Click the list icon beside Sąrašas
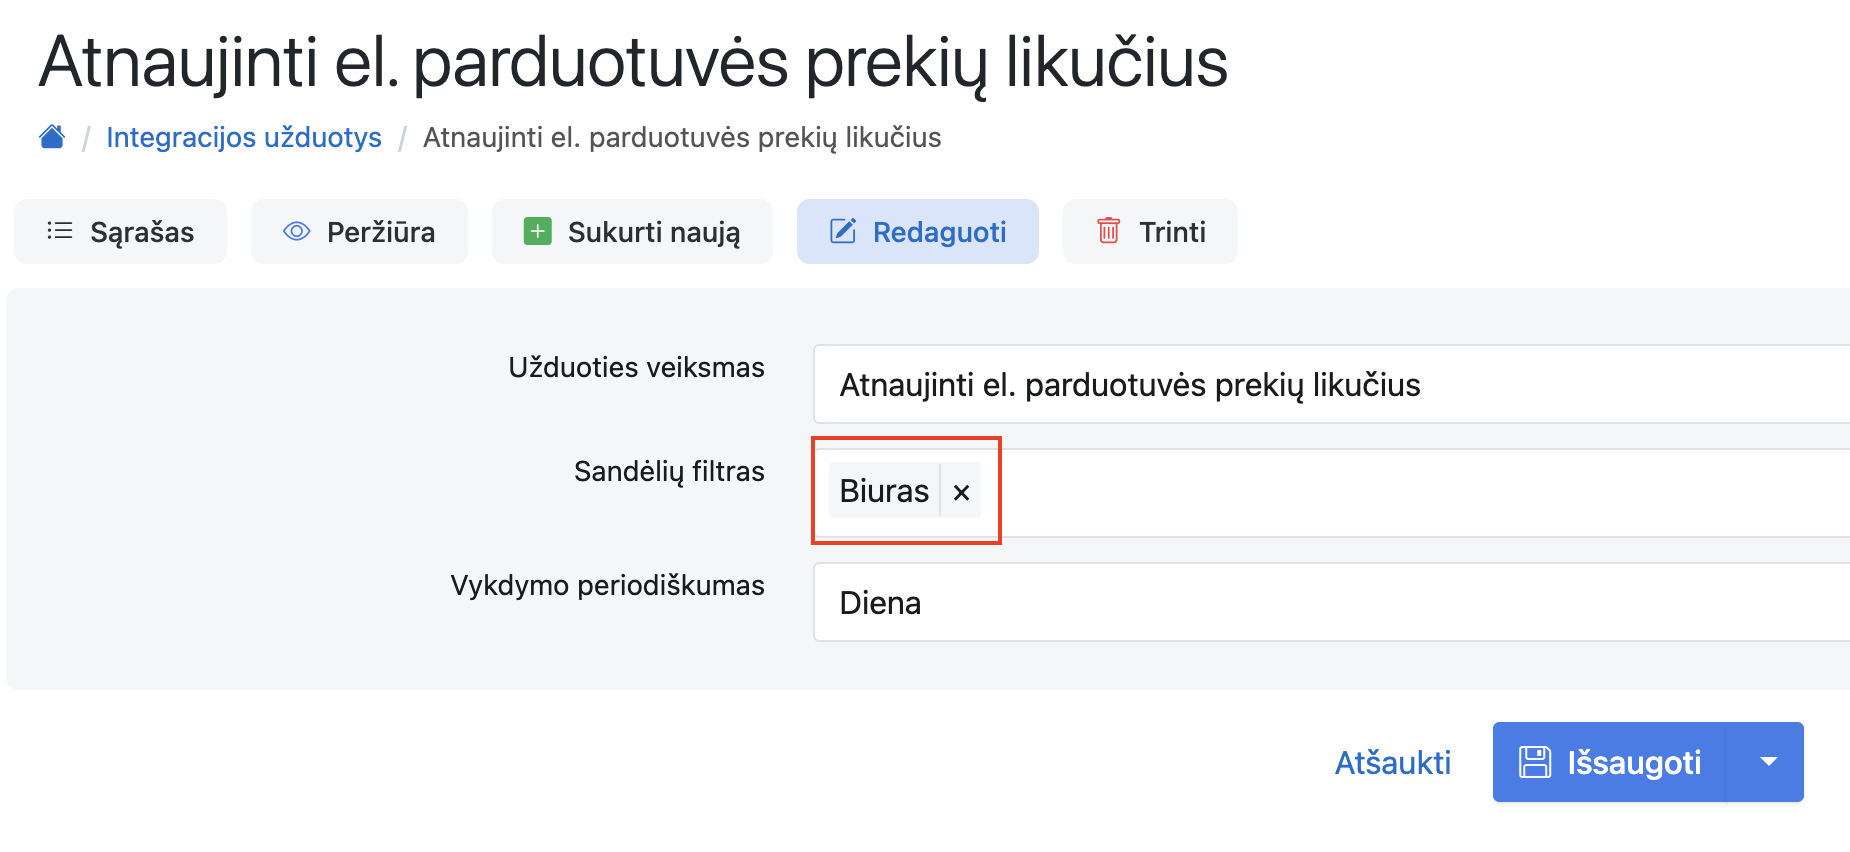 tap(60, 231)
